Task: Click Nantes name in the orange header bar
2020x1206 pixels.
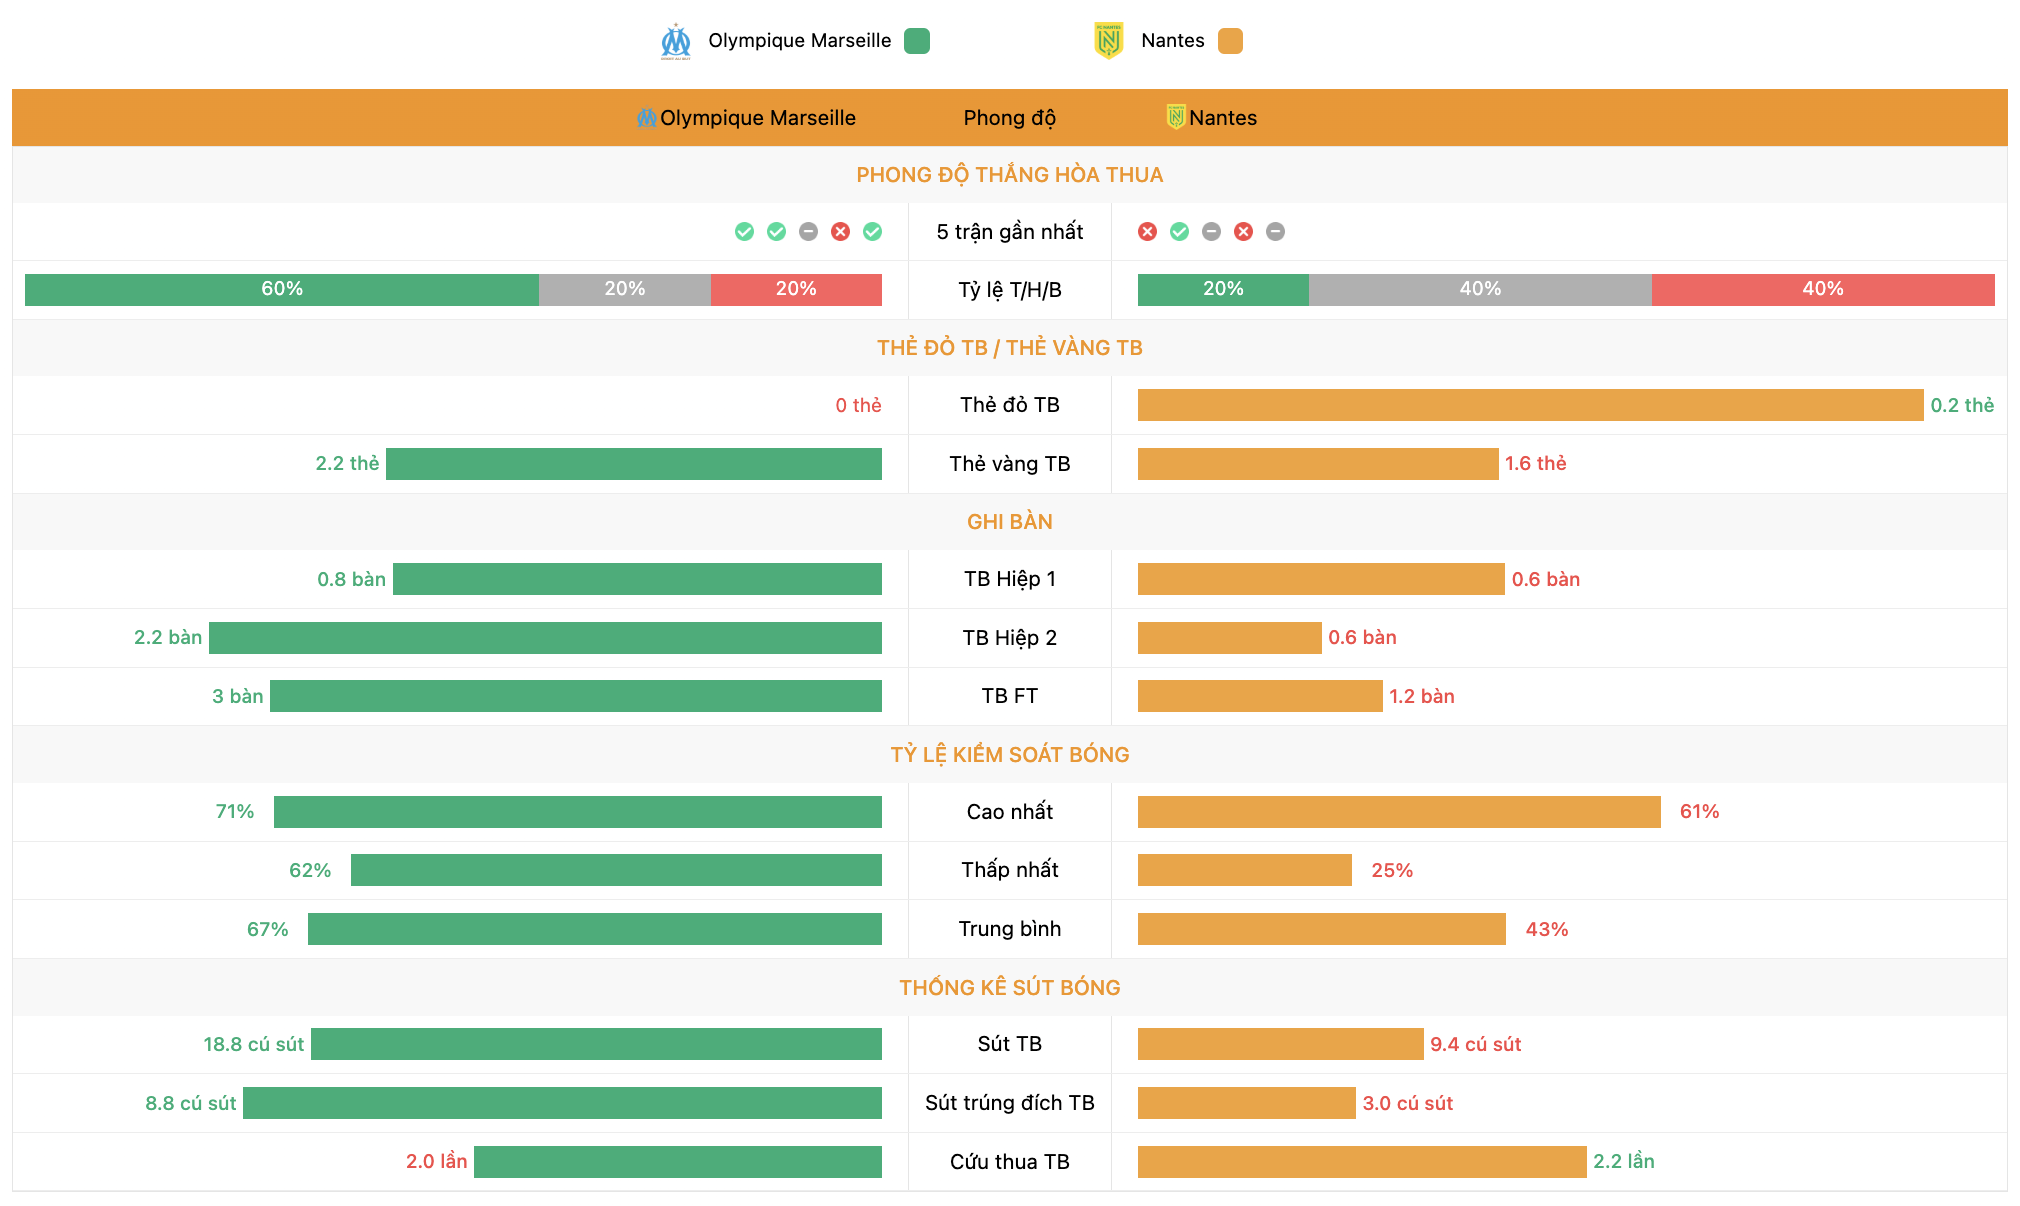Action: pyautogui.click(x=1223, y=118)
